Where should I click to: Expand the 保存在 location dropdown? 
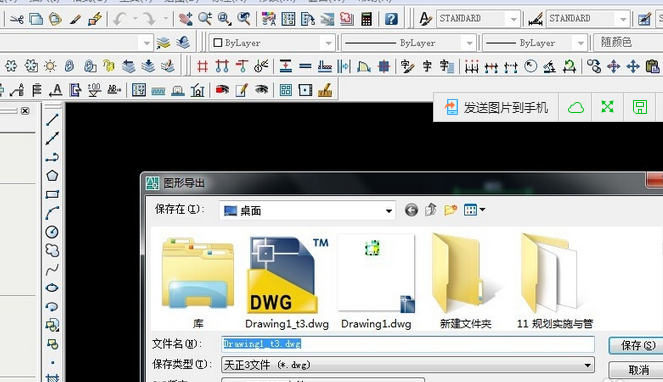point(389,211)
